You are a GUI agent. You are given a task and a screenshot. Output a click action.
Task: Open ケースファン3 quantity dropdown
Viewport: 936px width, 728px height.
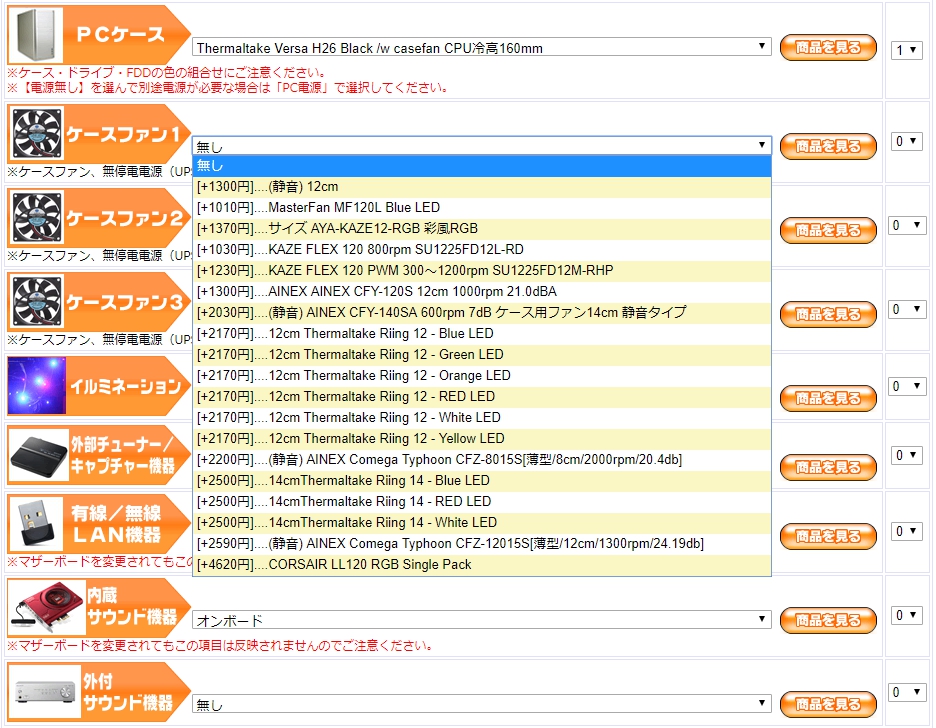(906, 310)
